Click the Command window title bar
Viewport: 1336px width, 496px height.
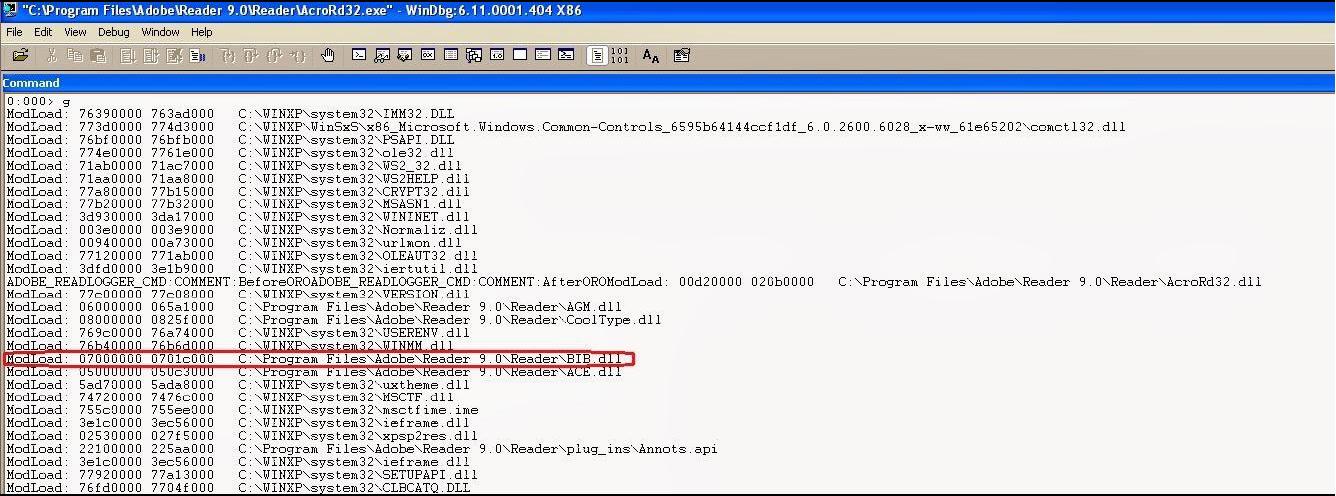(x=668, y=83)
